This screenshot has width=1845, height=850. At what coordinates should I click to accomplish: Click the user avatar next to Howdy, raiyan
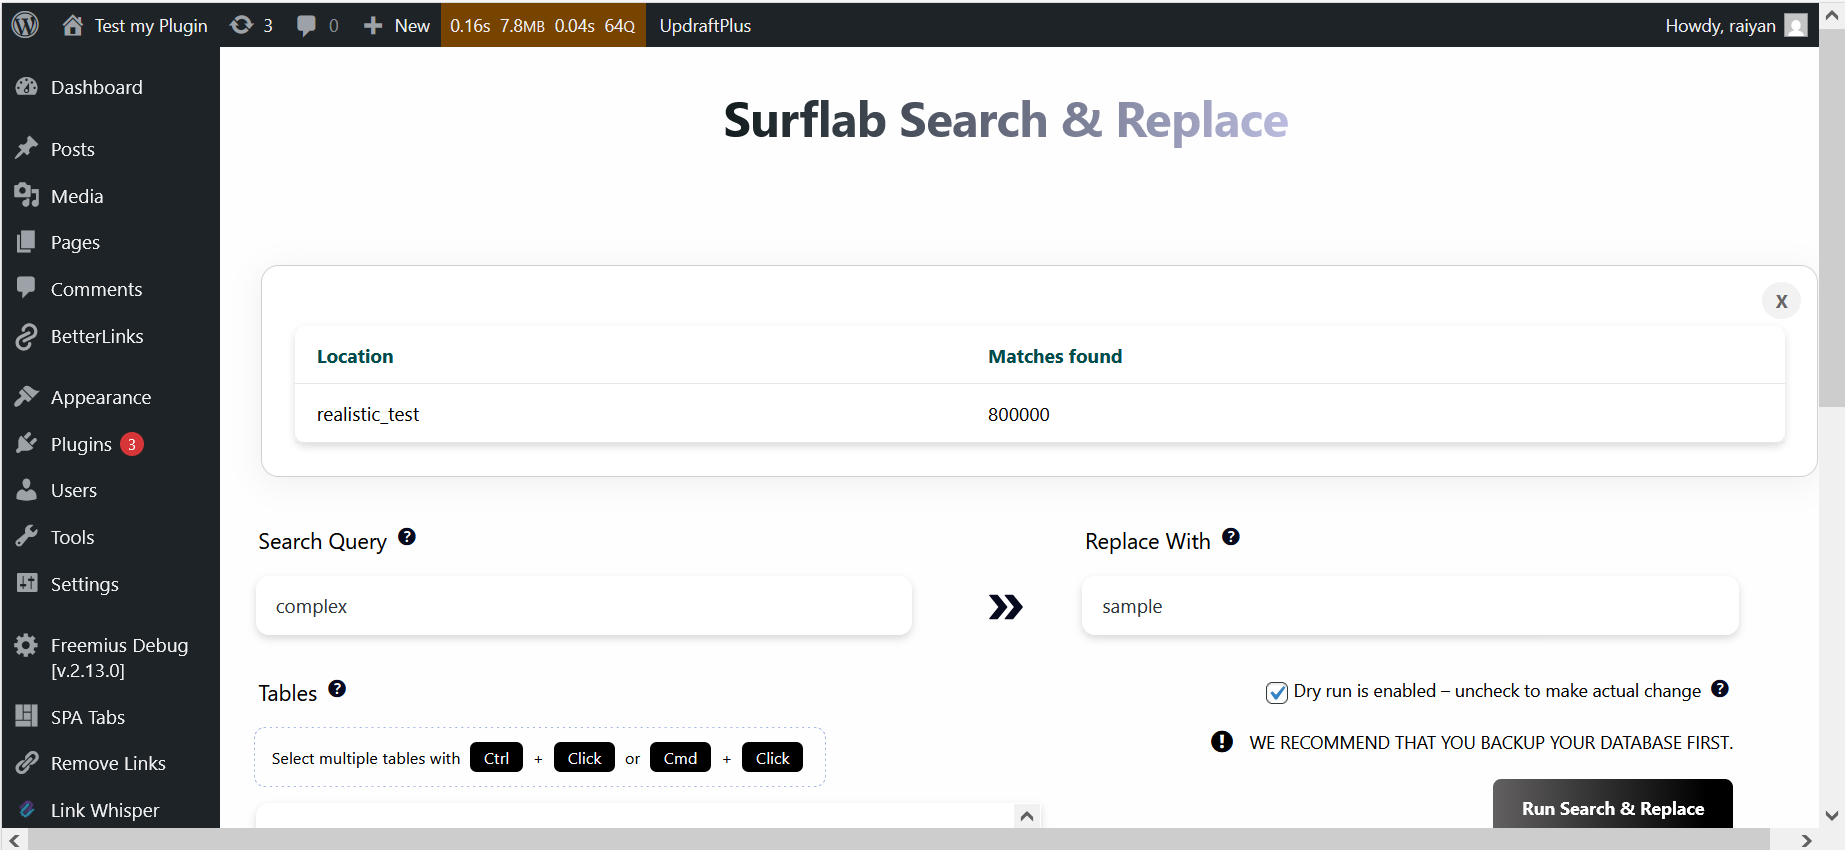point(1796,26)
